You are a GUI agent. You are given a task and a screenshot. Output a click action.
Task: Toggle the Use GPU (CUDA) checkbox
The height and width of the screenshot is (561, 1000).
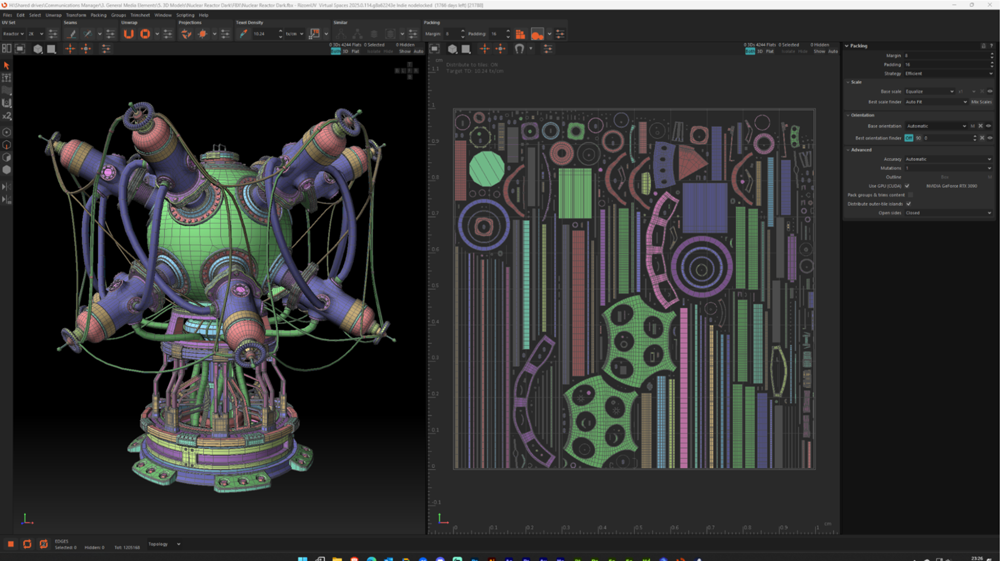[x=908, y=186]
